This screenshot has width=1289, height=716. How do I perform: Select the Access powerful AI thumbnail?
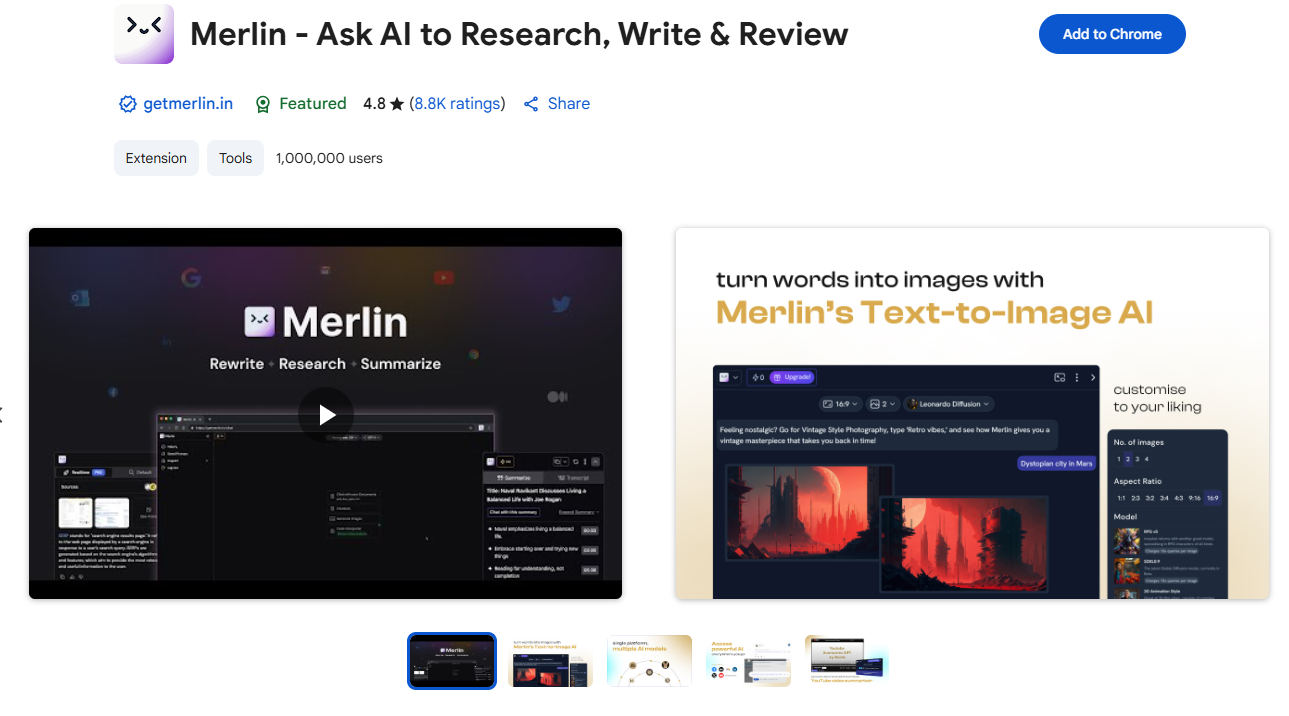coord(748,661)
